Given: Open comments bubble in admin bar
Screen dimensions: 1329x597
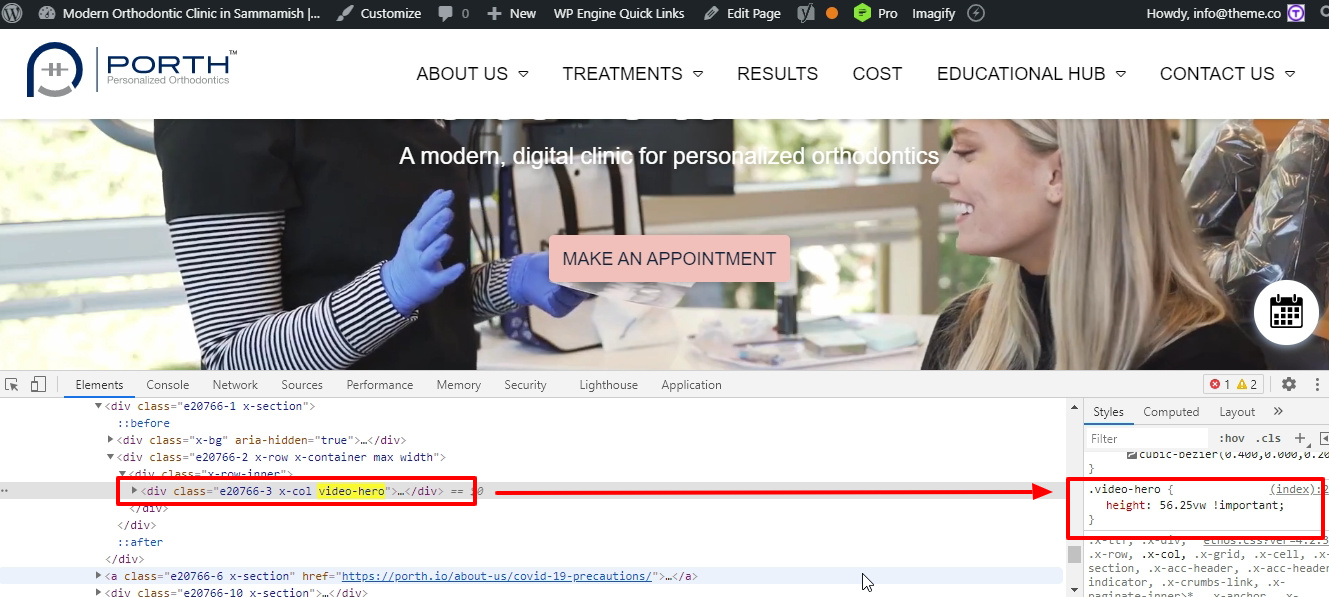Looking at the screenshot, I should coord(453,14).
